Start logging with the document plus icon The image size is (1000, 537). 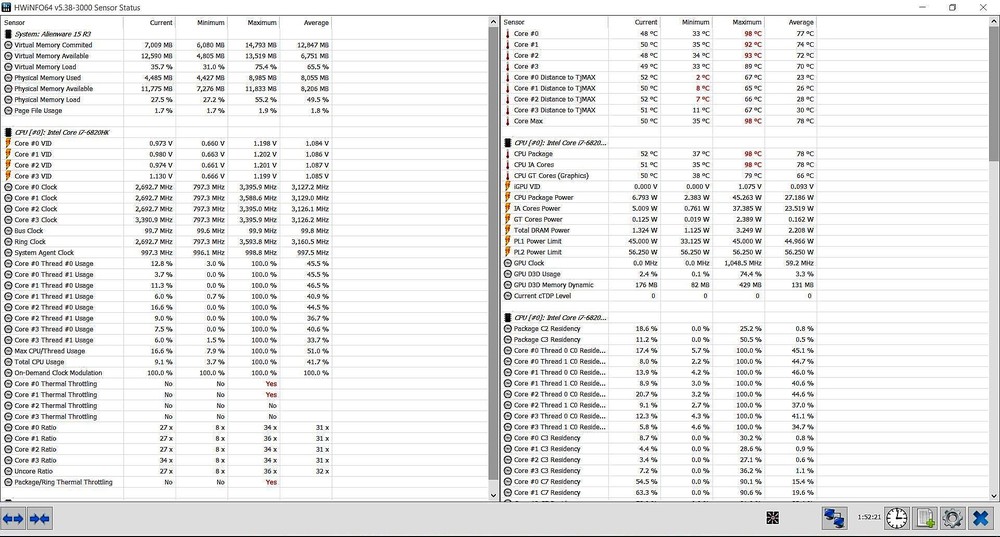[926, 517]
